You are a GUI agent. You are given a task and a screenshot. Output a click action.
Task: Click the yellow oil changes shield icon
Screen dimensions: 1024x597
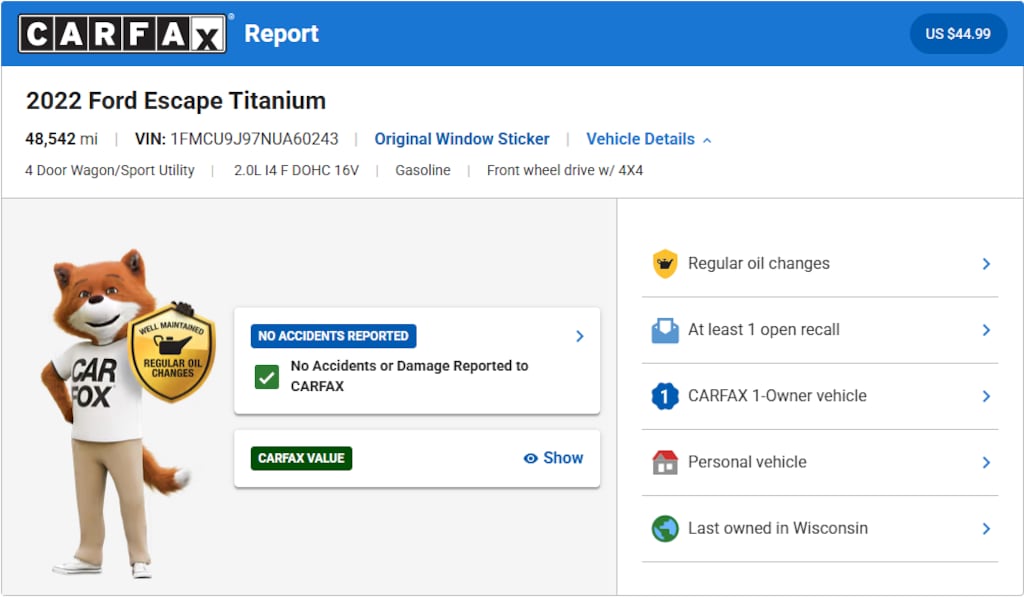click(x=666, y=263)
